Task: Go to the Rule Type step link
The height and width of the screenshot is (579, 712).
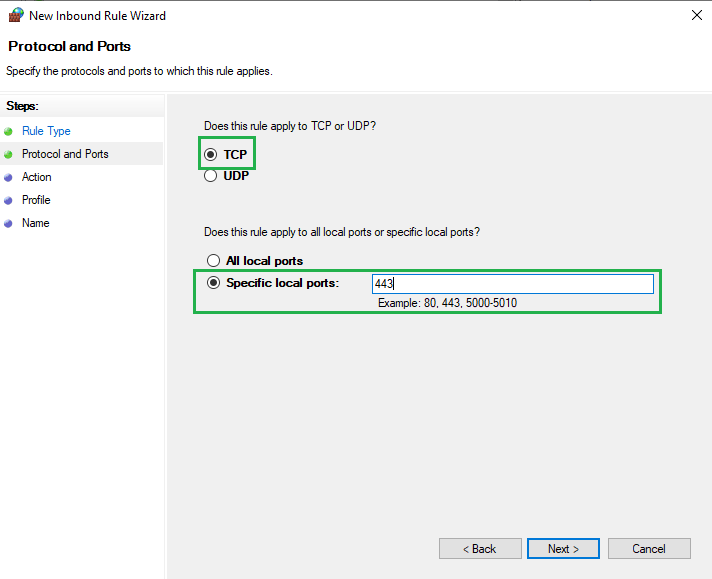Action: coord(46,131)
